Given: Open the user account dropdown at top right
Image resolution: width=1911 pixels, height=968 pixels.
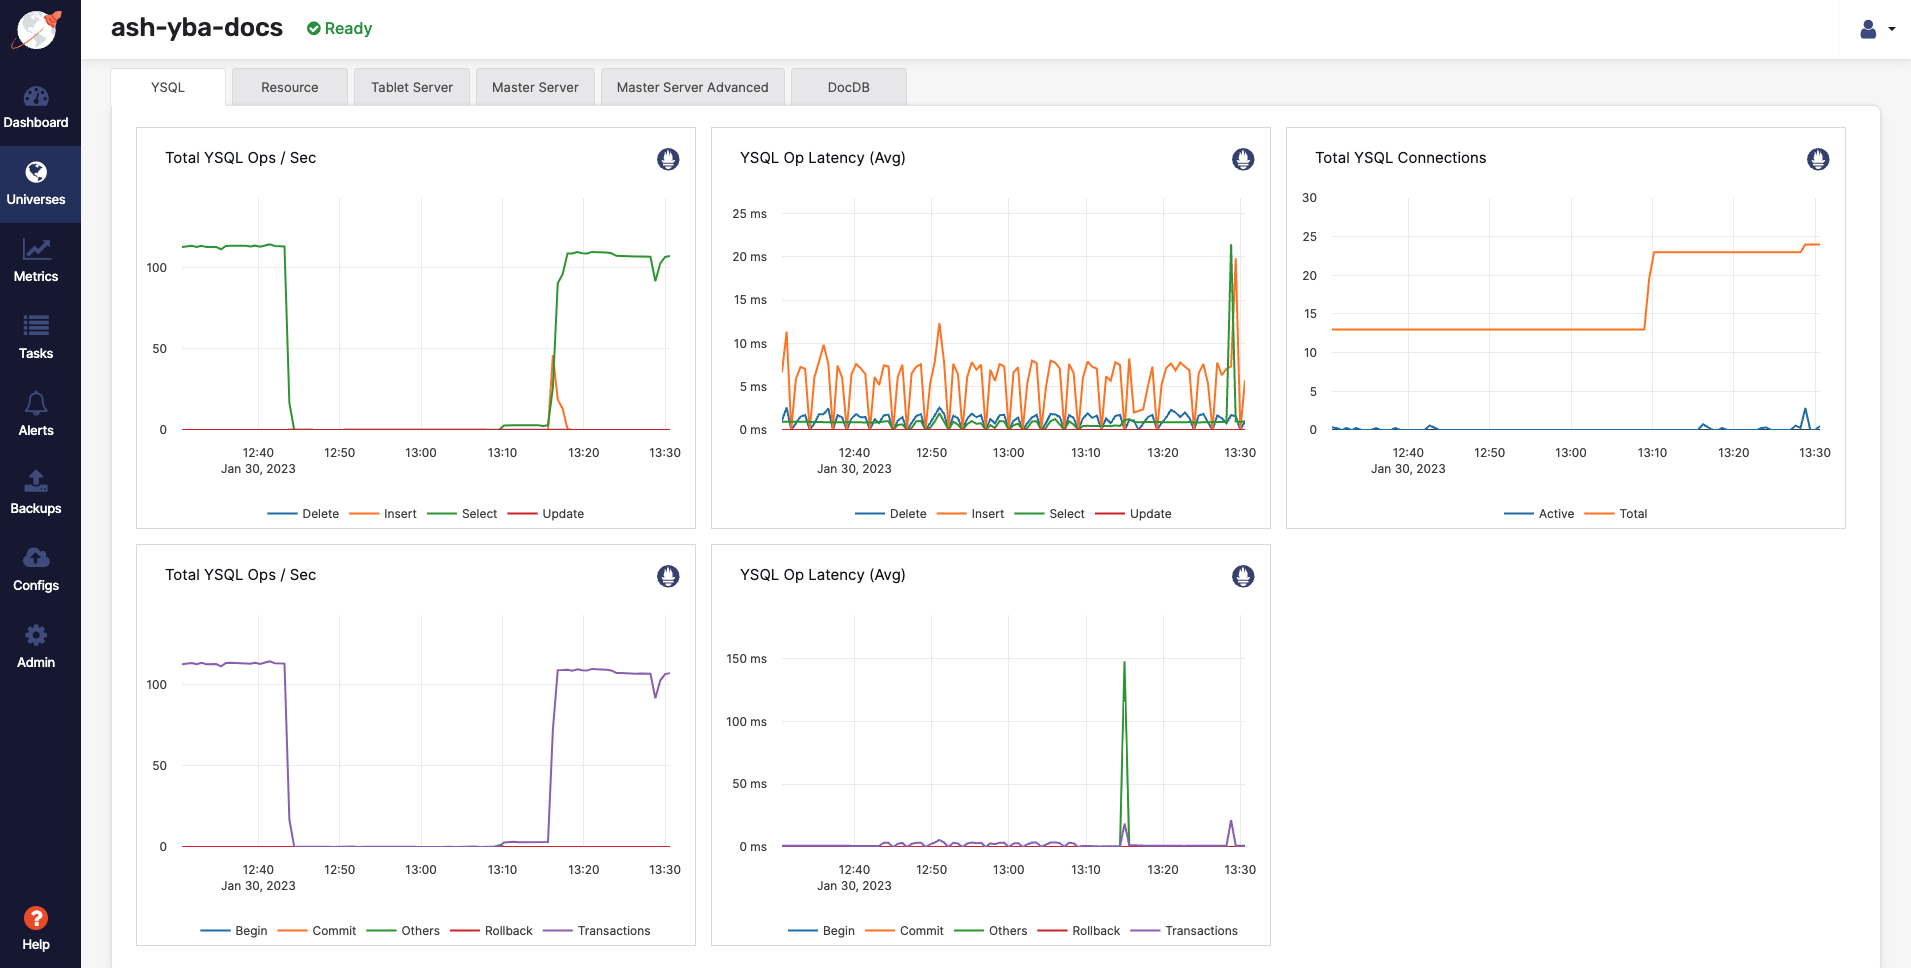Looking at the screenshot, I should click(1874, 29).
